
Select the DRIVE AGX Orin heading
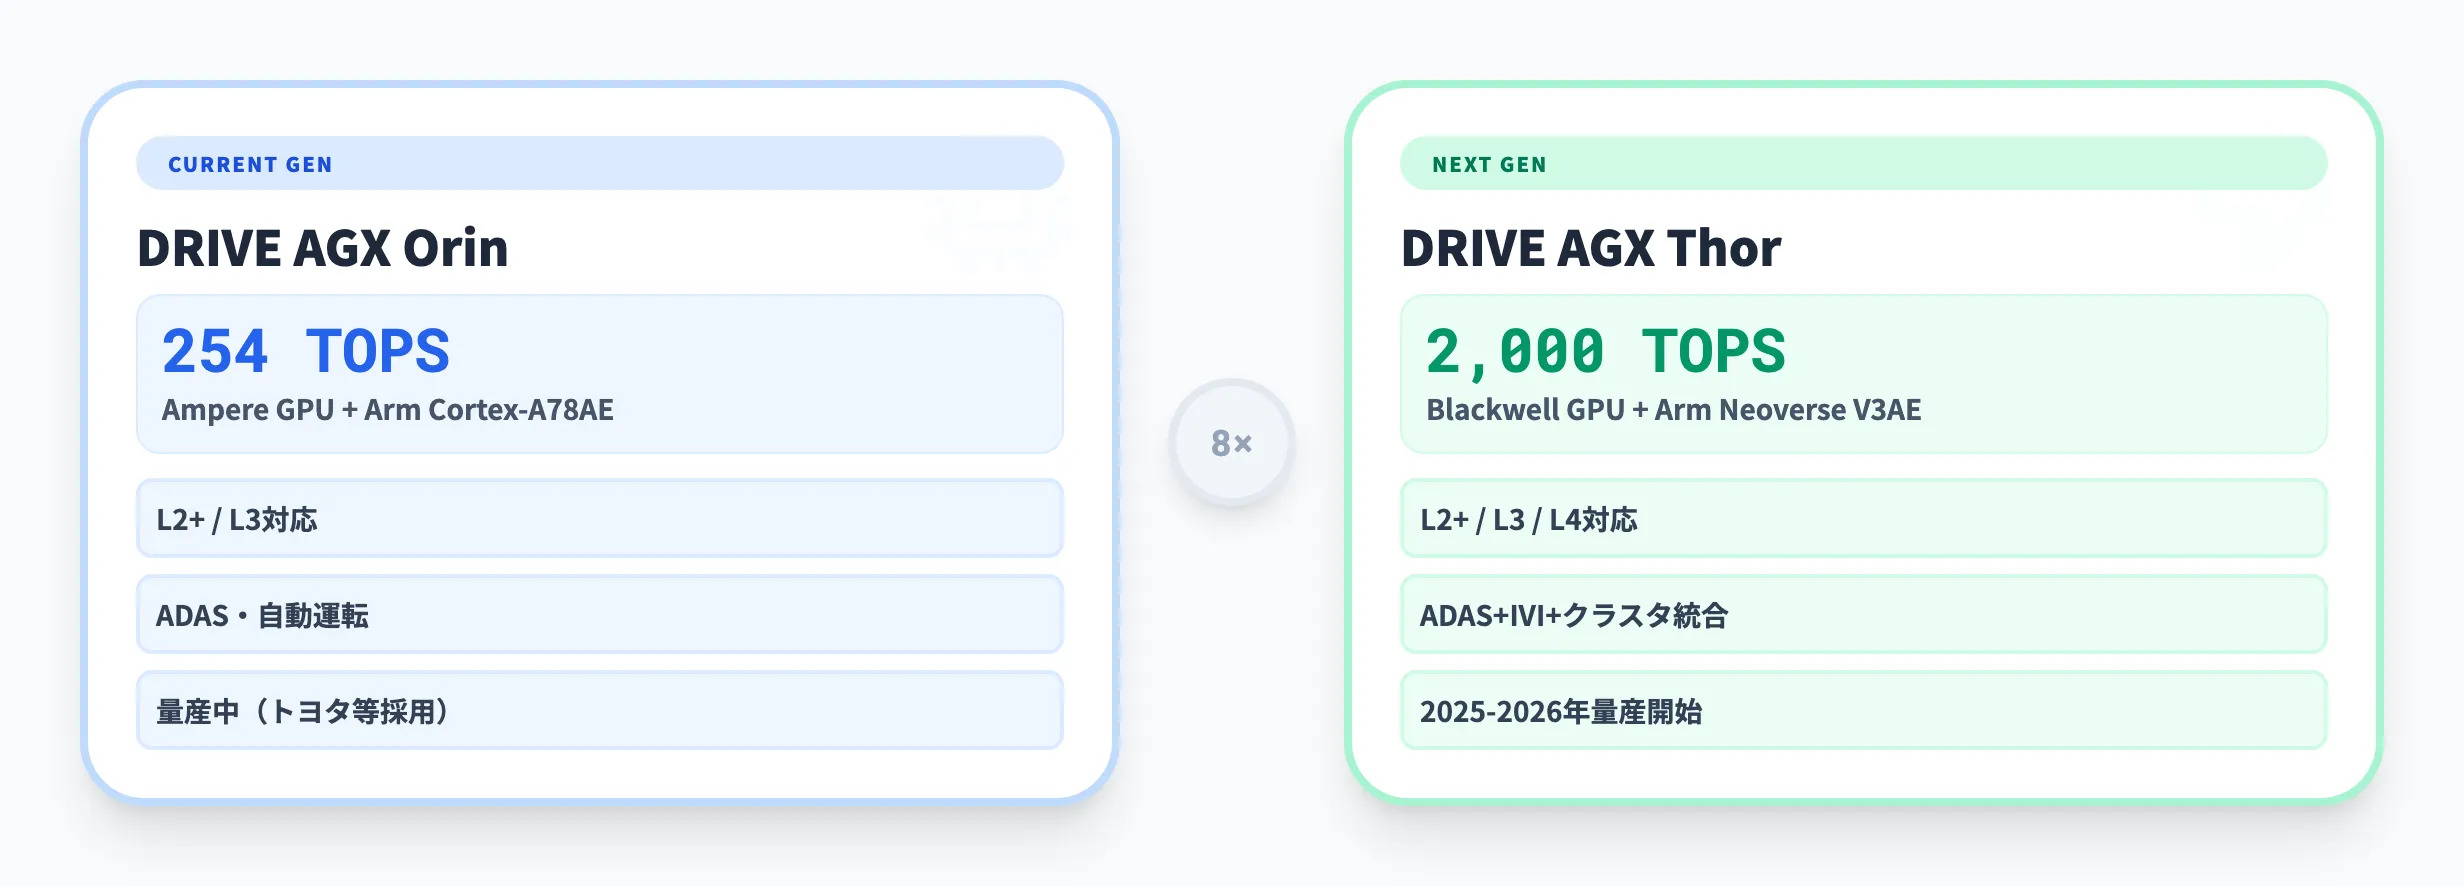tap(323, 248)
